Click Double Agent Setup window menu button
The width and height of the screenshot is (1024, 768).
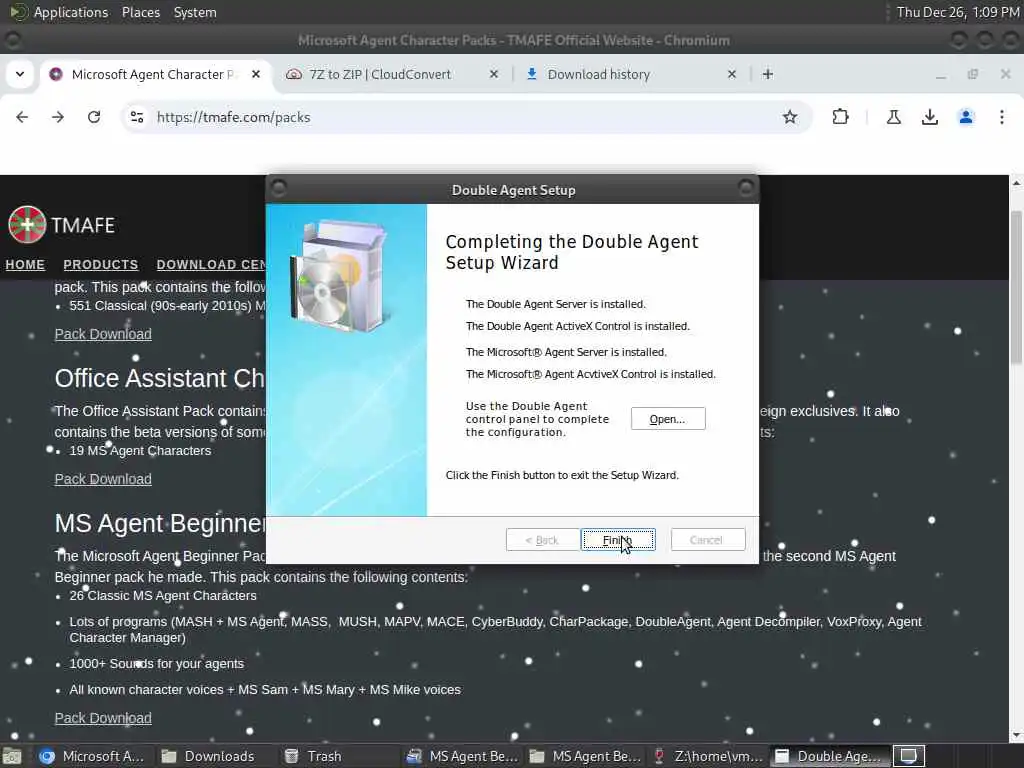pos(278,188)
